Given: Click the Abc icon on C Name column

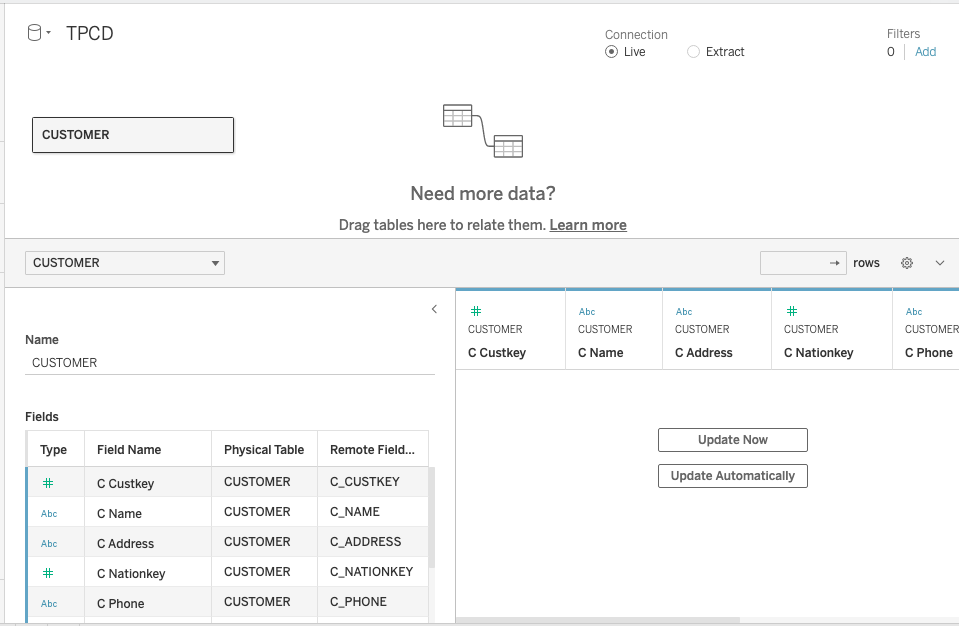Looking at the screenshot, I should 586,311.
